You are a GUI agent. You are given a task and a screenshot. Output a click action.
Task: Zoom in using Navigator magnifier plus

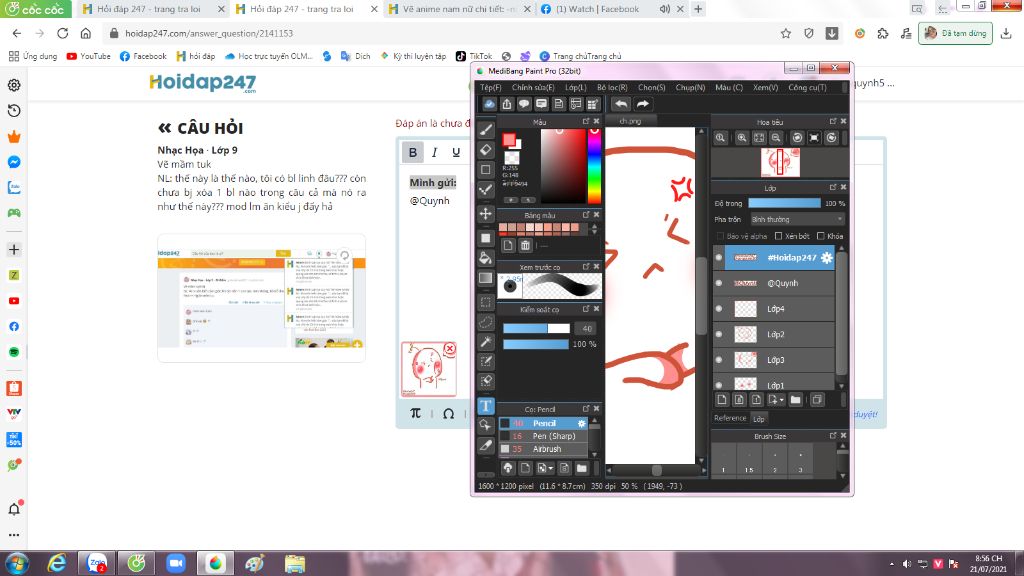click(742, 138)
